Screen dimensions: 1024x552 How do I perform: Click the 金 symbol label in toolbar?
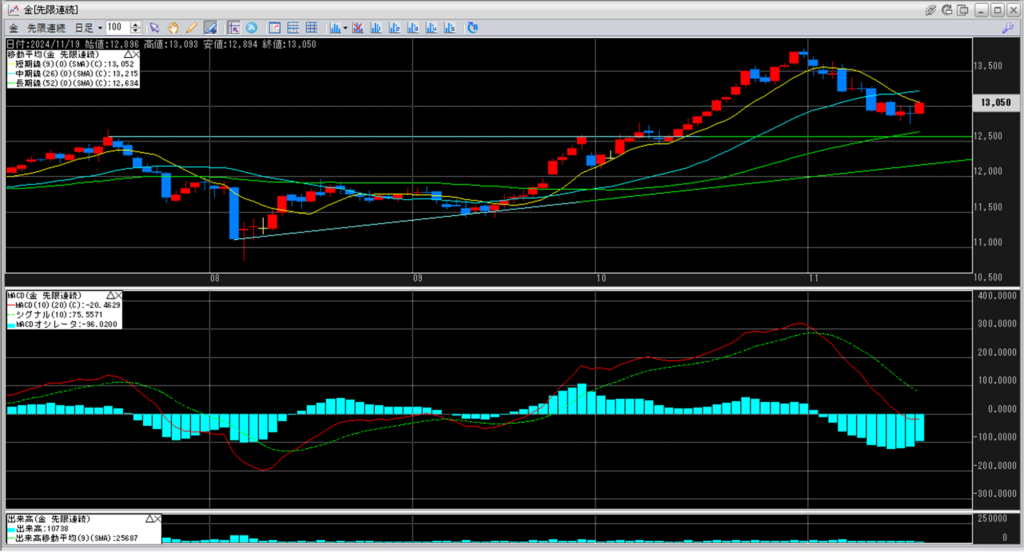click(11, 27)
